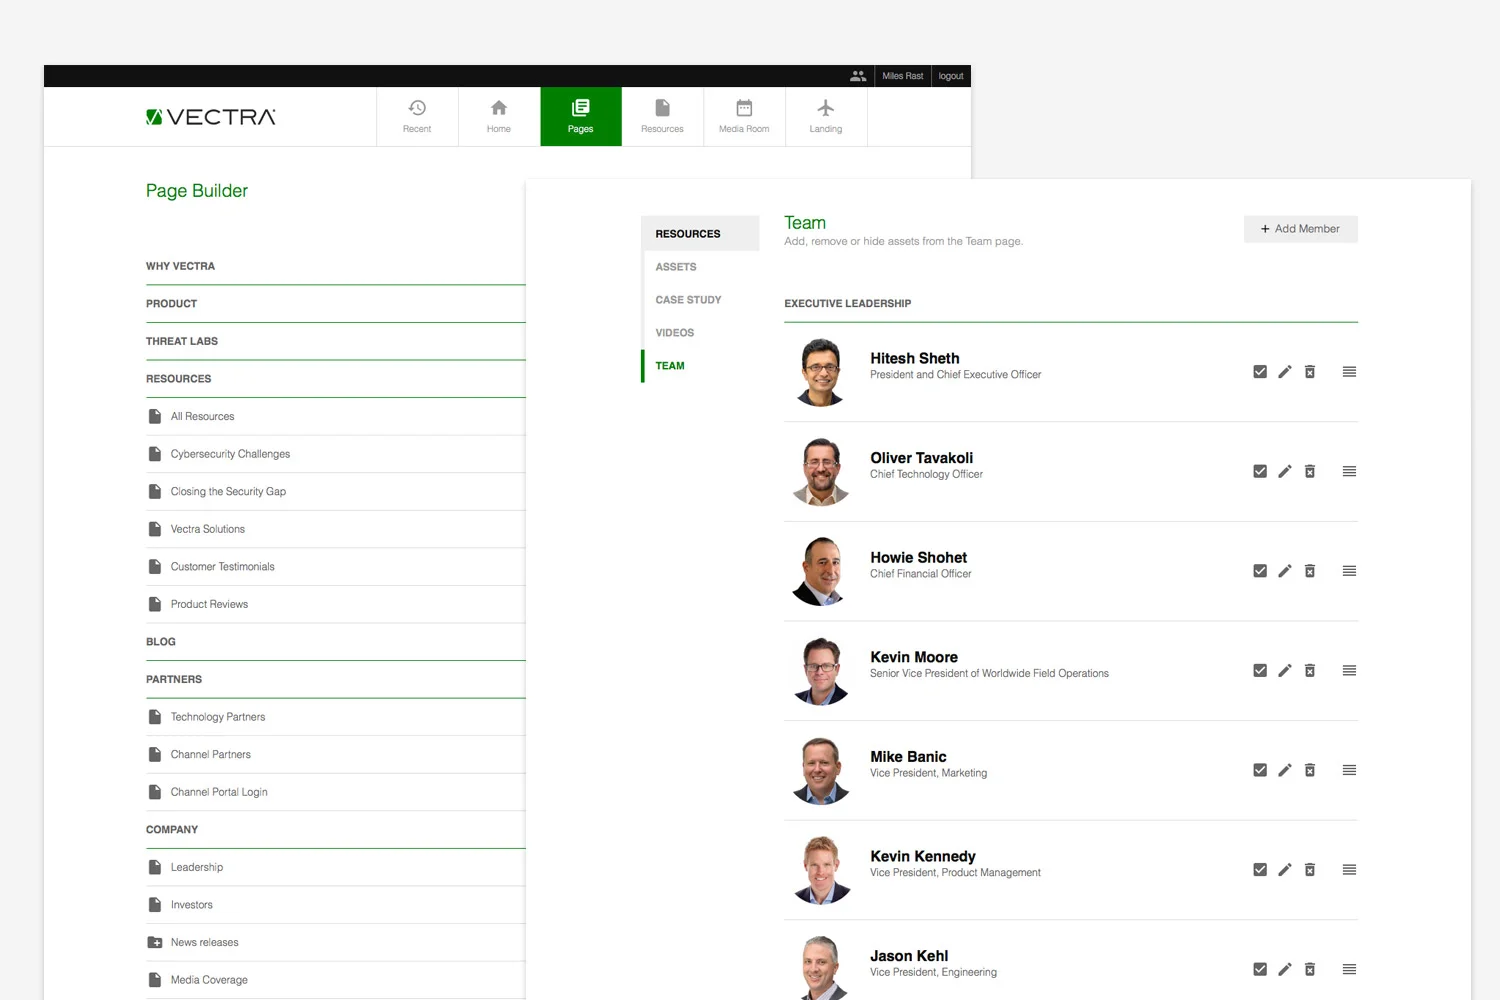
Task: Toggle visibility checkbox for Mike Banic
Action: click(x=1260, y=770)
